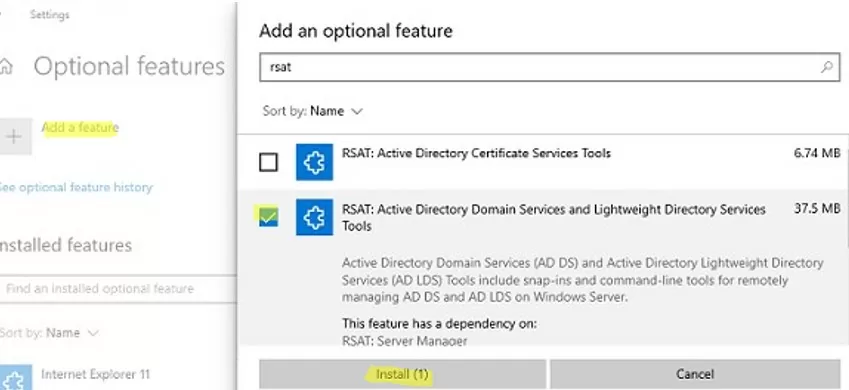
Task: Click the 37.5 MB size value
Action: [817, 209]
